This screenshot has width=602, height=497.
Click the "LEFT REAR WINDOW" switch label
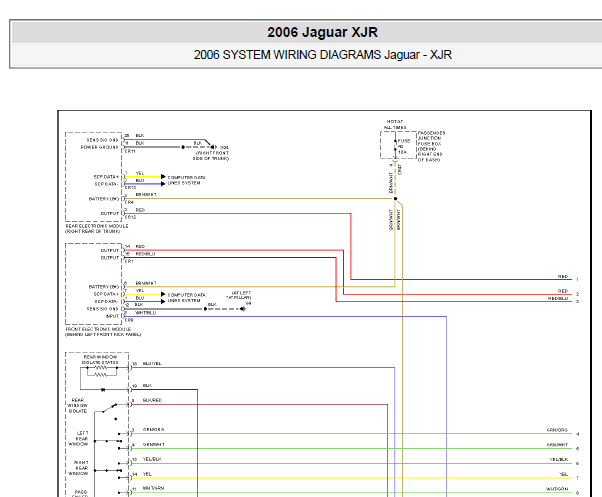78,439
